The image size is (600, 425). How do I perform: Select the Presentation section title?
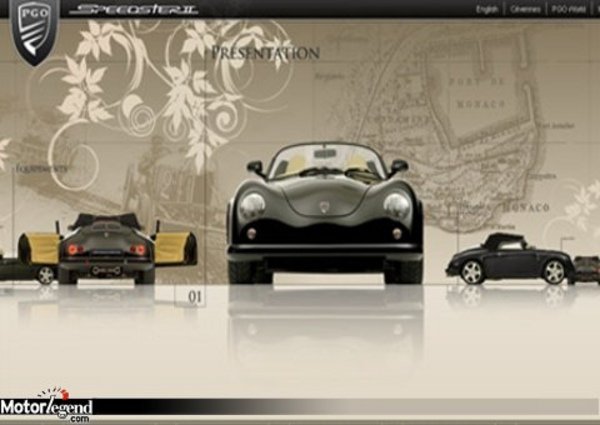[x=266, y=53]
